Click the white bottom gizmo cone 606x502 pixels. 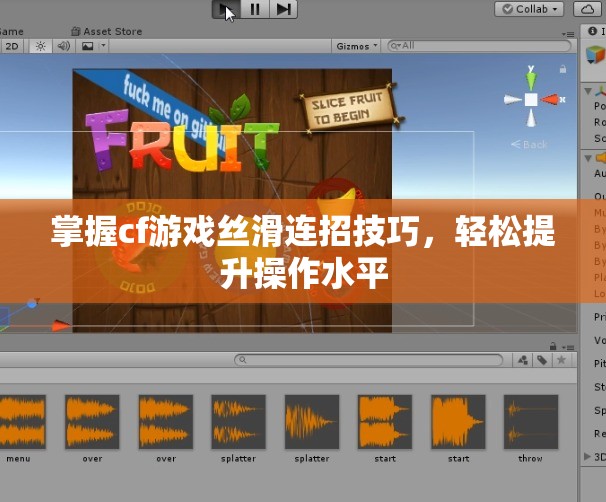[x=531, y=117]
